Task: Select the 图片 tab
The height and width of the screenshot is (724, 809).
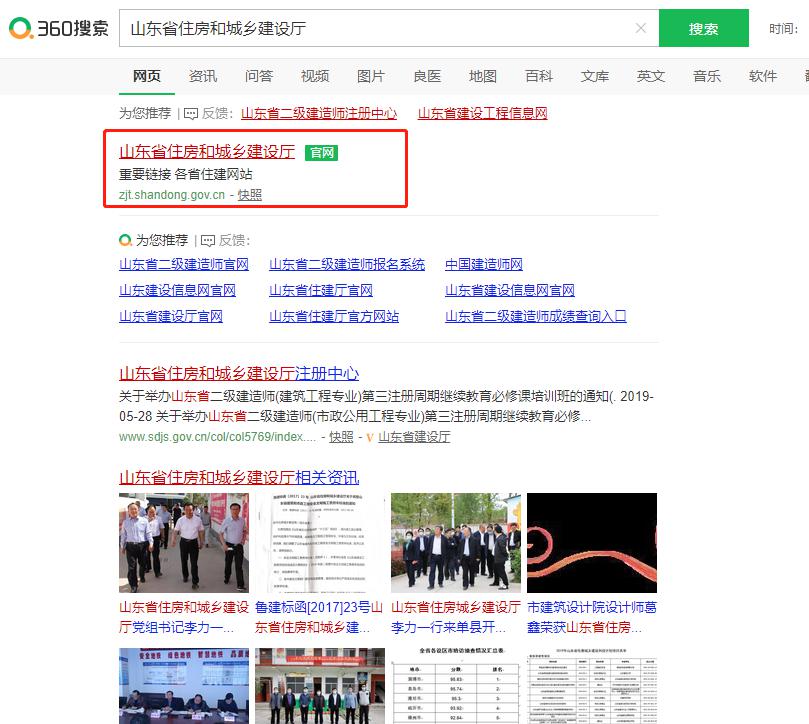Action: [x=371, y=76]
